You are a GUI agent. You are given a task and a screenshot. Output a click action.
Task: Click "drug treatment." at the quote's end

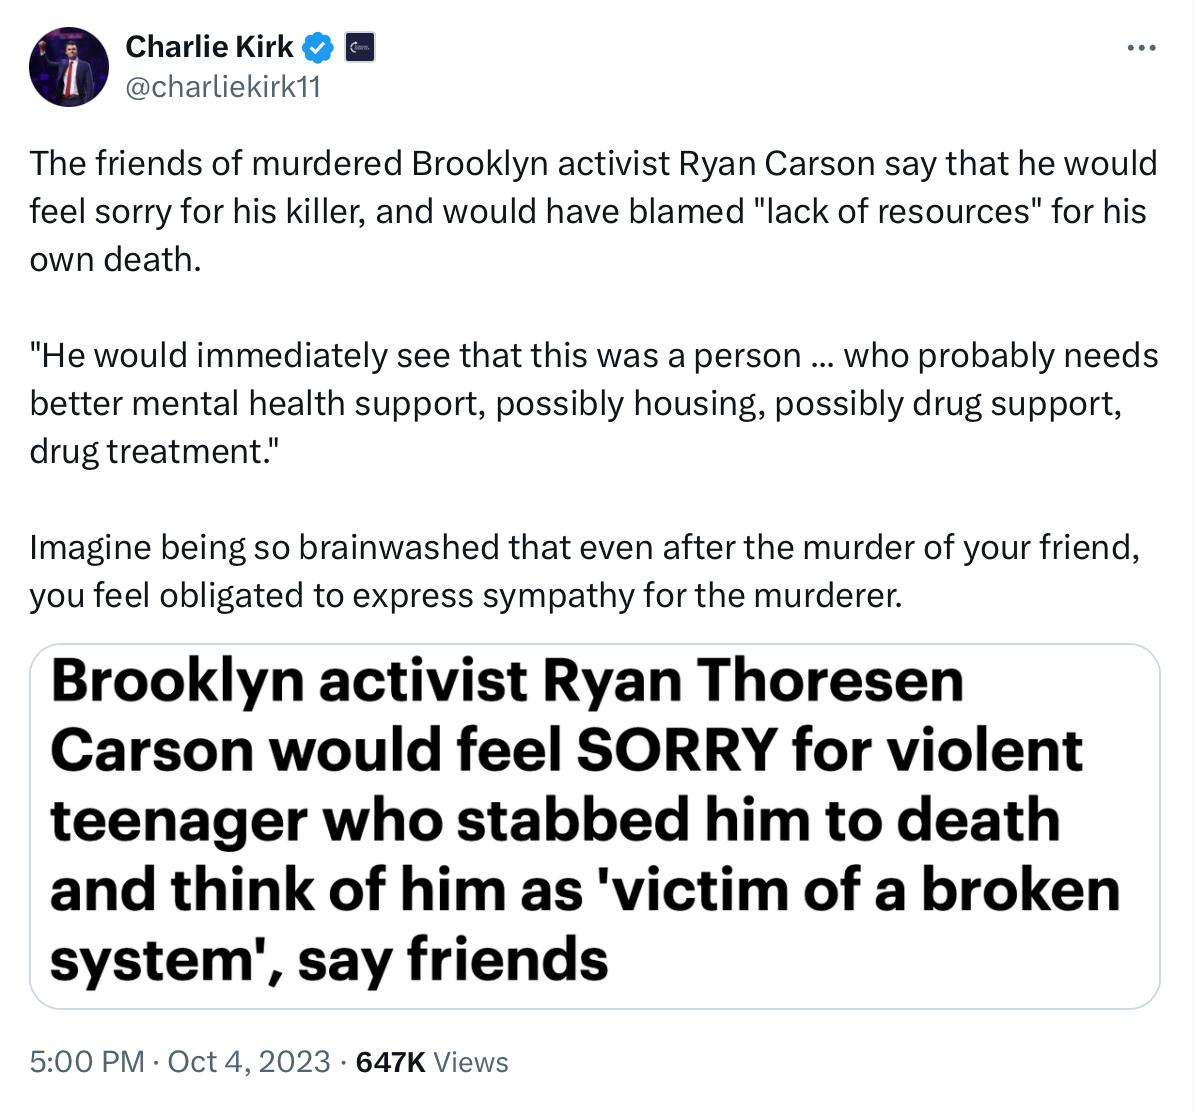[154, 451]
